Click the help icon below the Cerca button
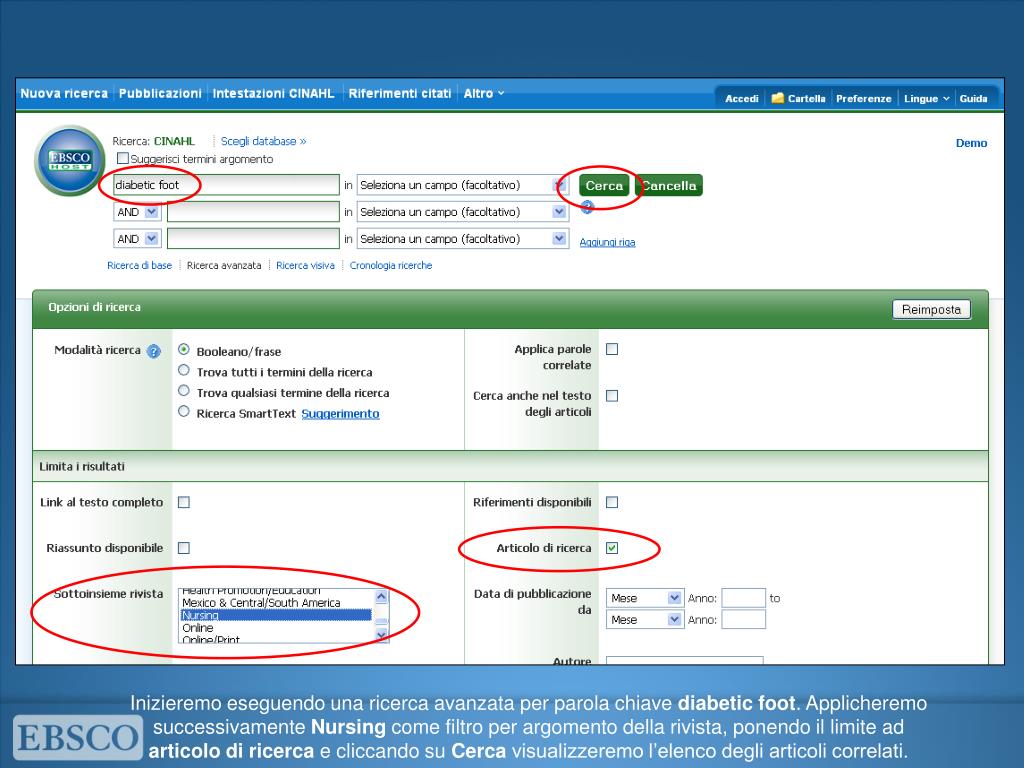Image resolution: width=1024 pixels, height=768 pixels. click(587, 207)
